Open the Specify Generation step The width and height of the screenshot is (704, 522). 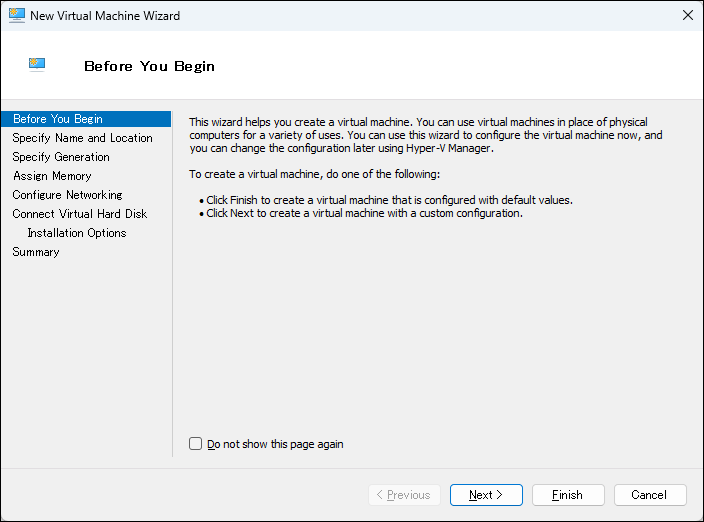(61, 157)
